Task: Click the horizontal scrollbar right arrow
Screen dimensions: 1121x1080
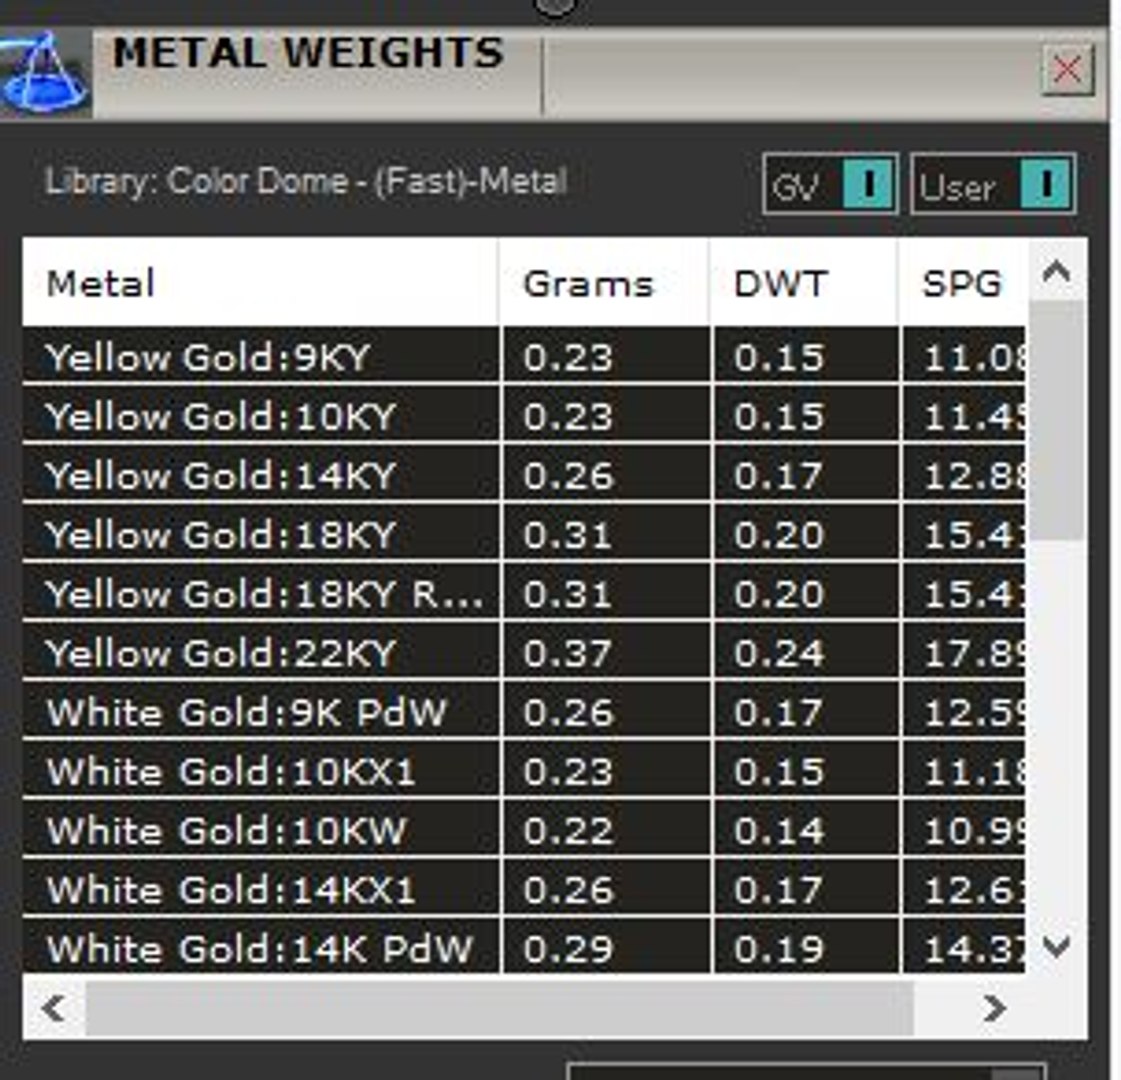Action: pyautogui.click(x=994, y=1009)
